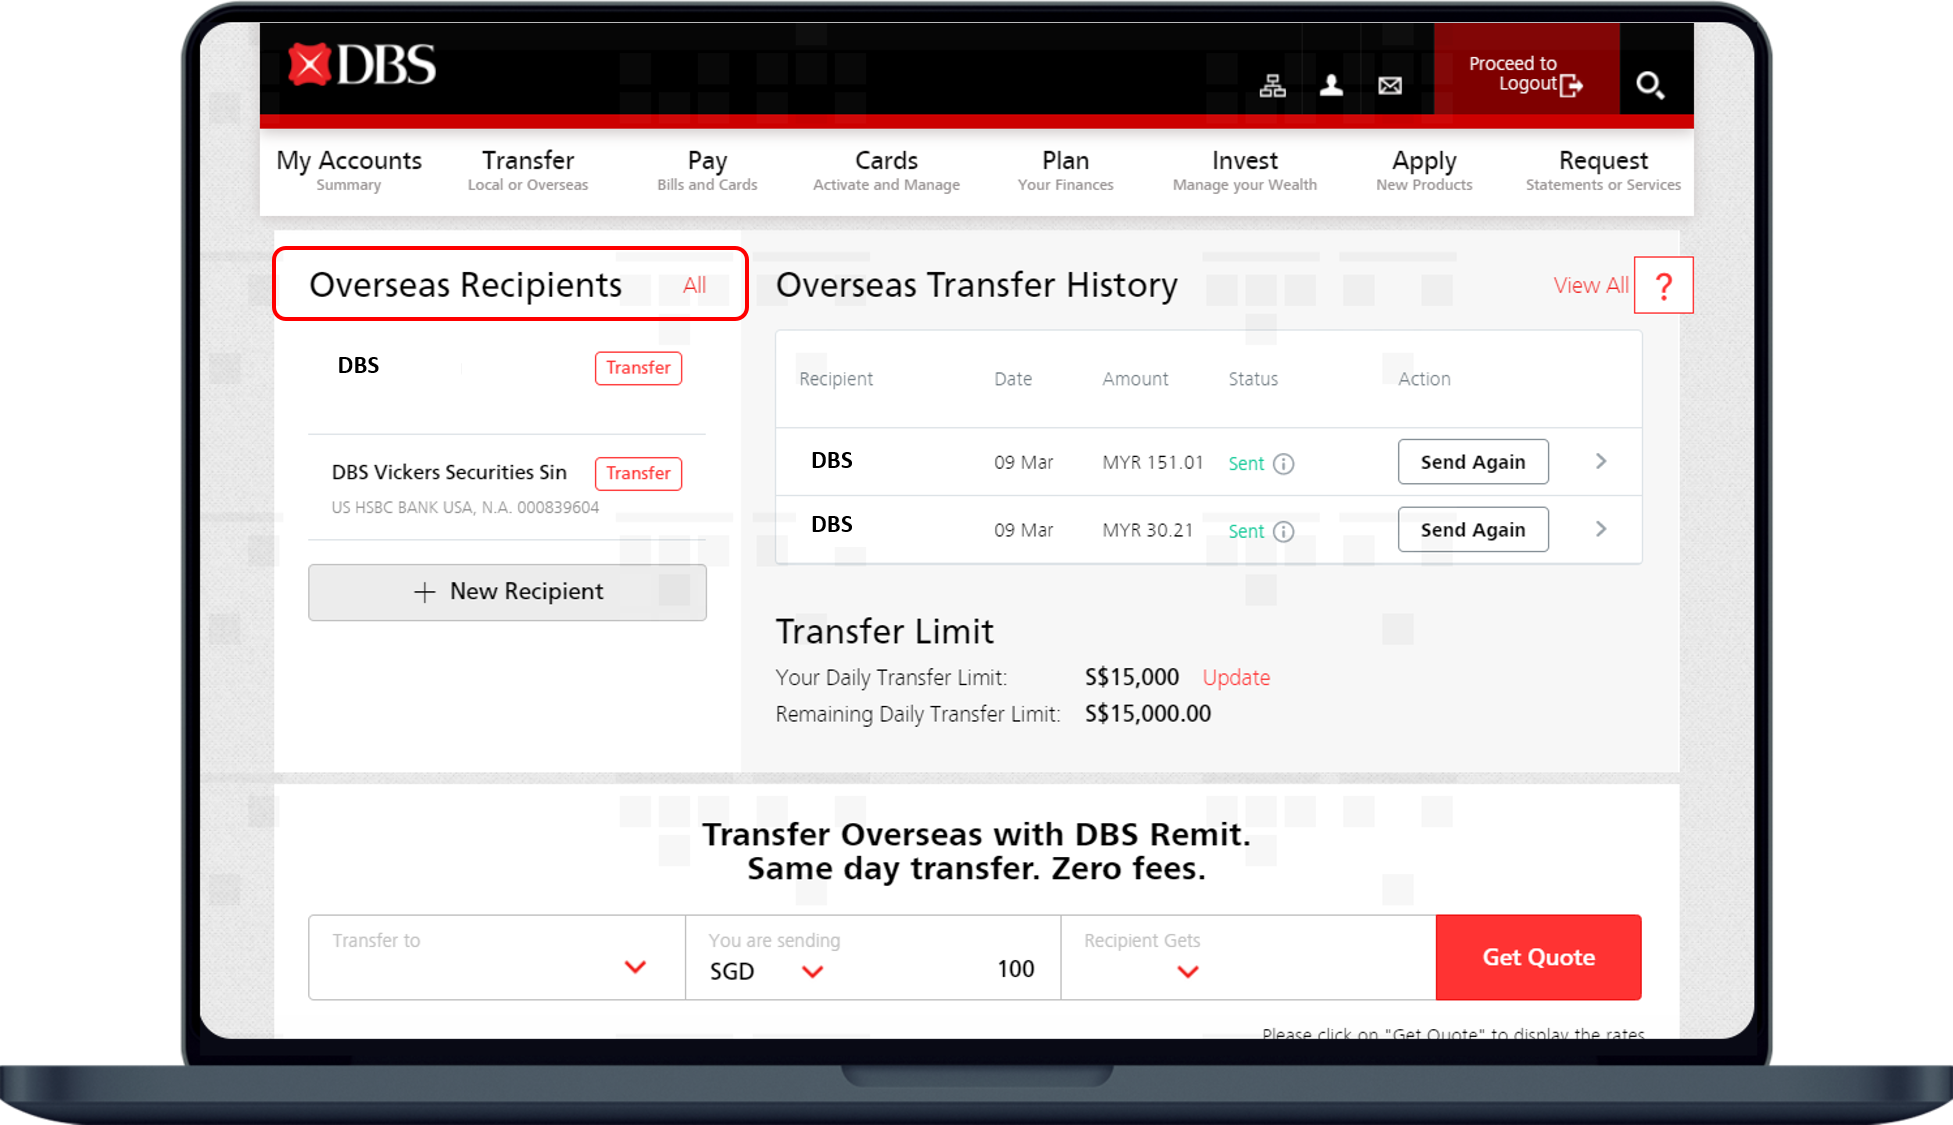Click the Amount column header
Viewport: 1953px width, 1125px height.
[x=1135, y=379]
